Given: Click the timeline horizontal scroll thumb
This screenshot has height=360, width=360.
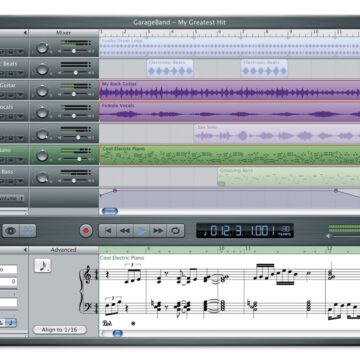Looking at the screenshot, I should [x=110, y=211].
